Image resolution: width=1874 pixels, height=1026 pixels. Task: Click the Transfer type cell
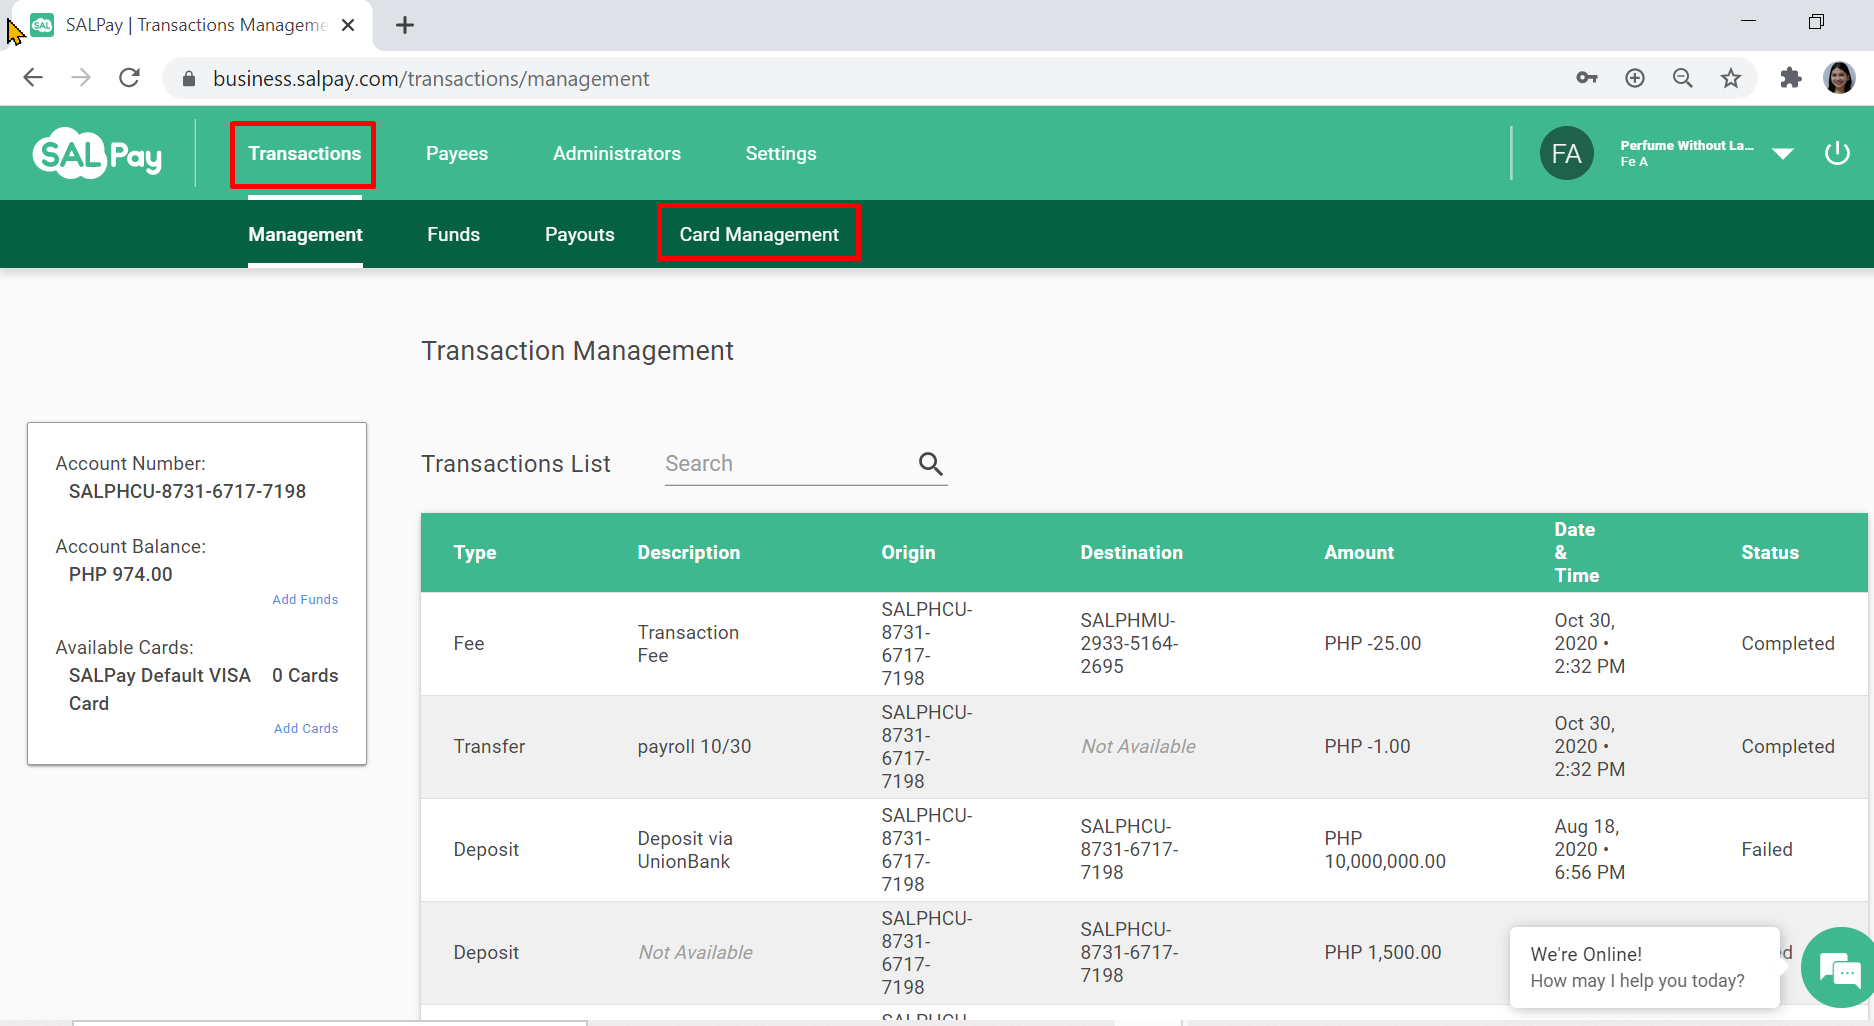click(489, 747)
